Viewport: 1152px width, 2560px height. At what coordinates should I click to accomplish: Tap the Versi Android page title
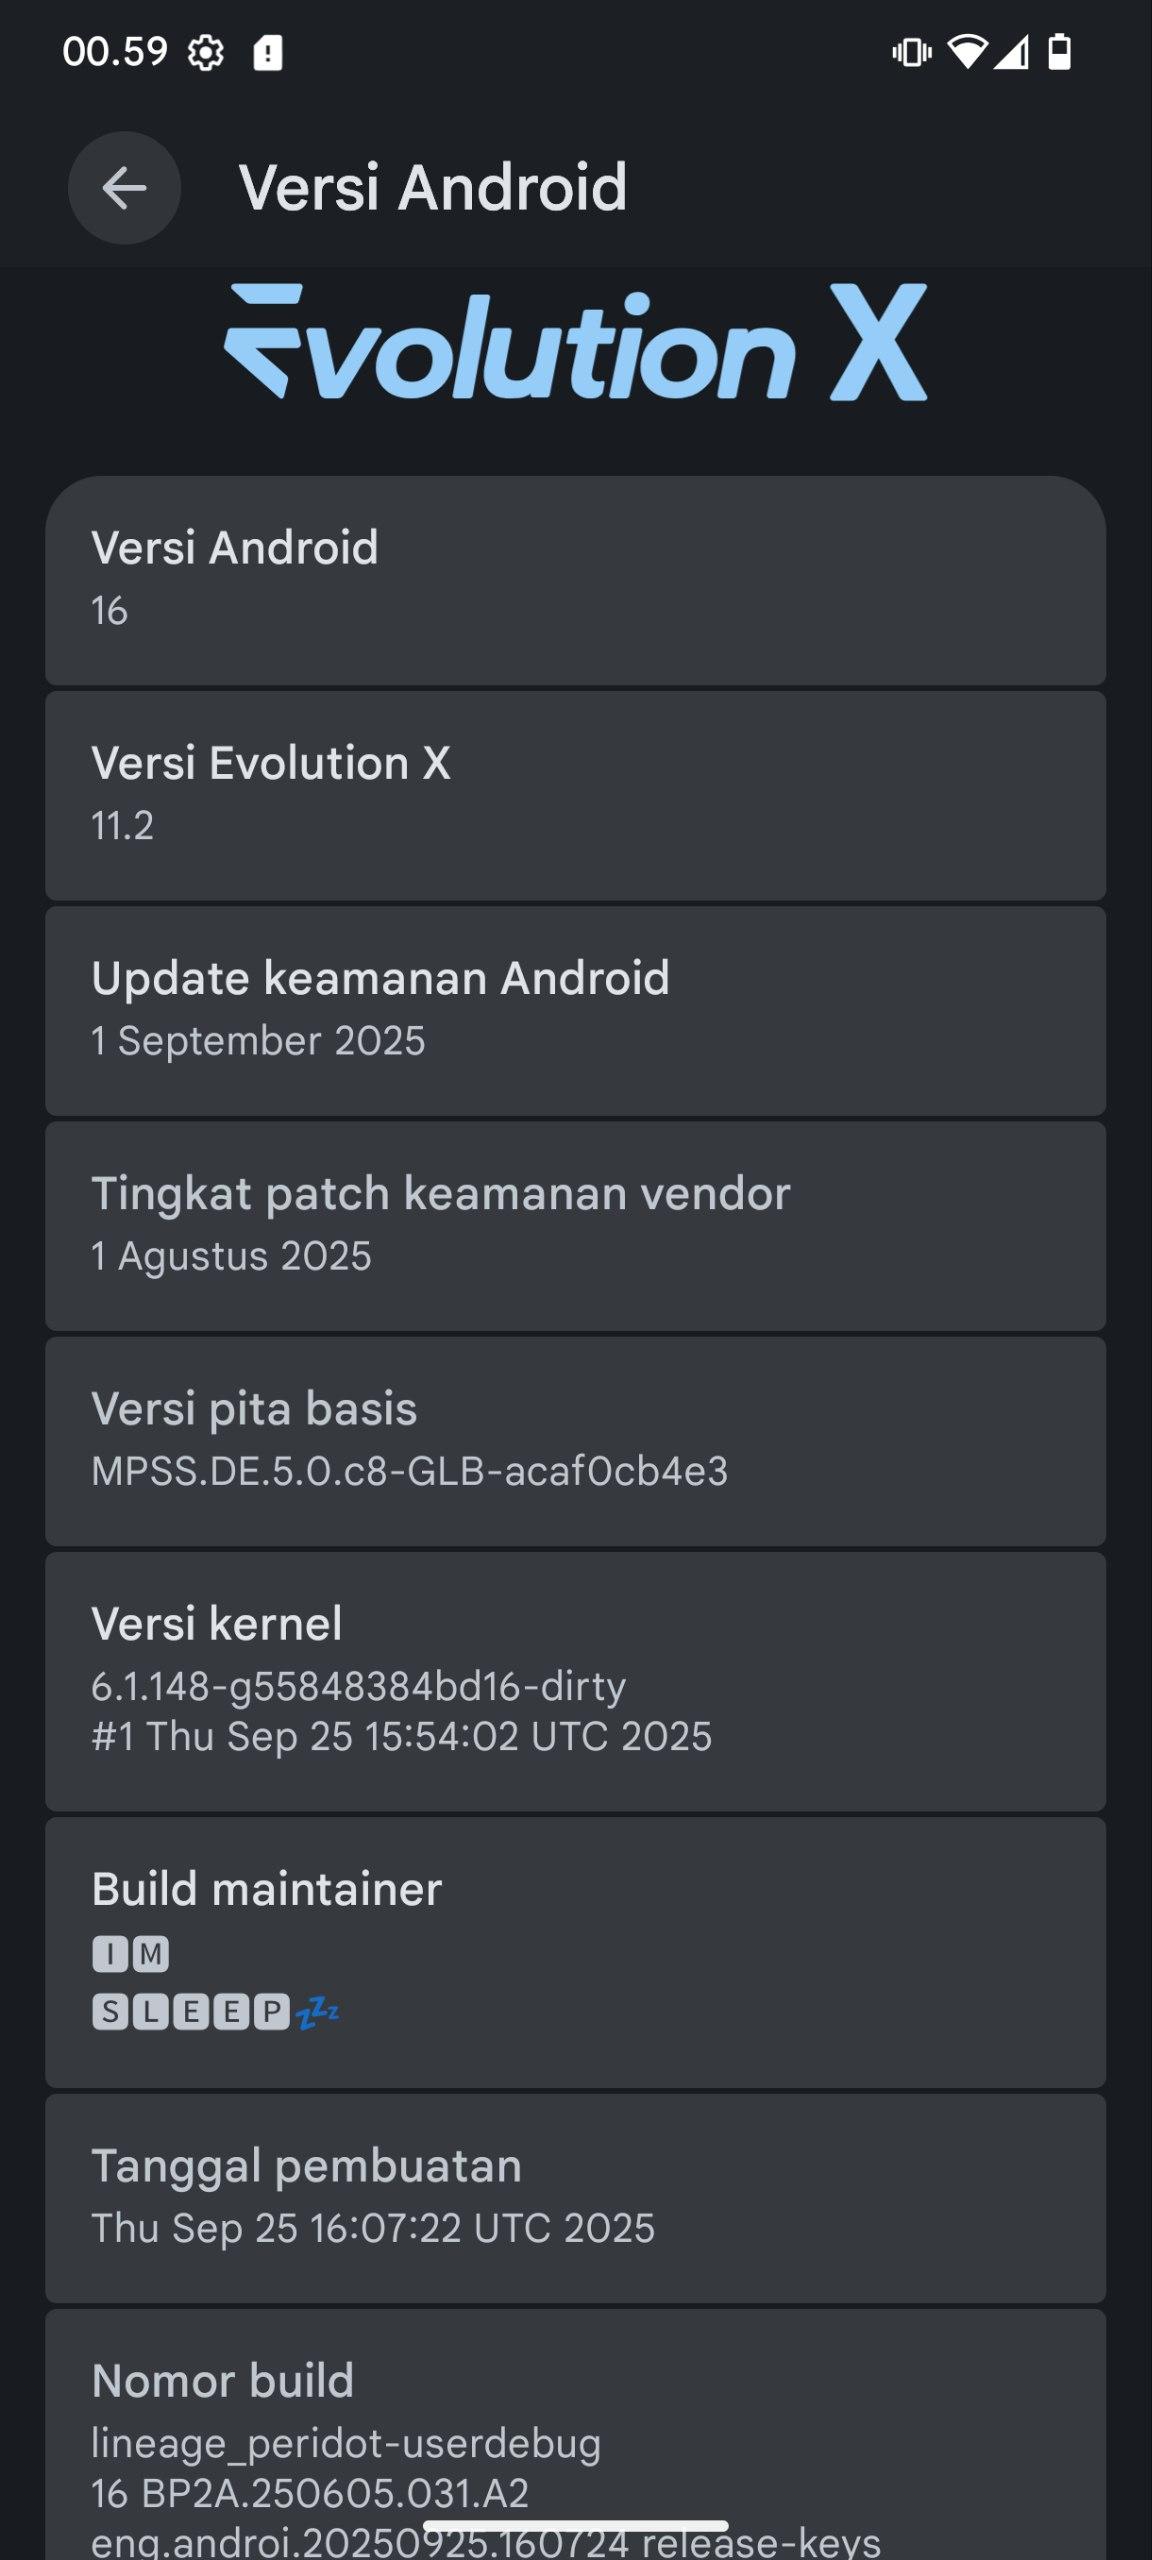pyautogui.click(x=433, y=188)
